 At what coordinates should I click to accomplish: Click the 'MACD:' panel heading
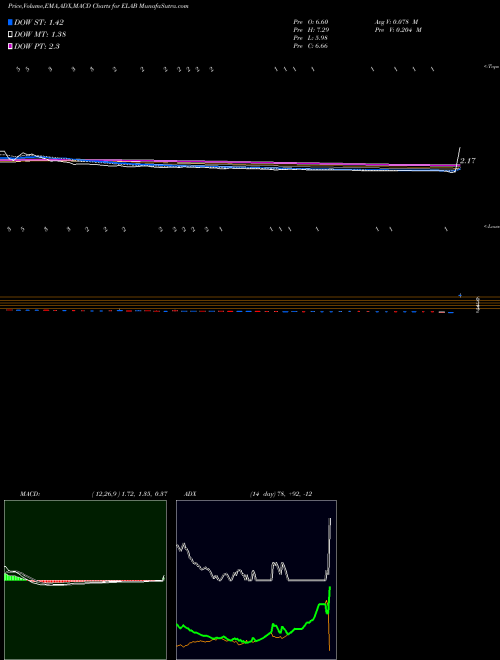pyautogui.click(x=30, y=494)
